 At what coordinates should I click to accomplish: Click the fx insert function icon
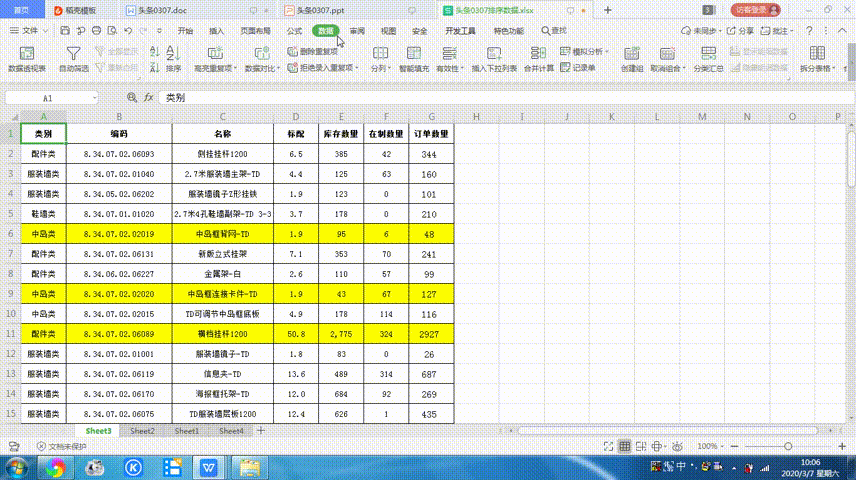click(148, 97)
